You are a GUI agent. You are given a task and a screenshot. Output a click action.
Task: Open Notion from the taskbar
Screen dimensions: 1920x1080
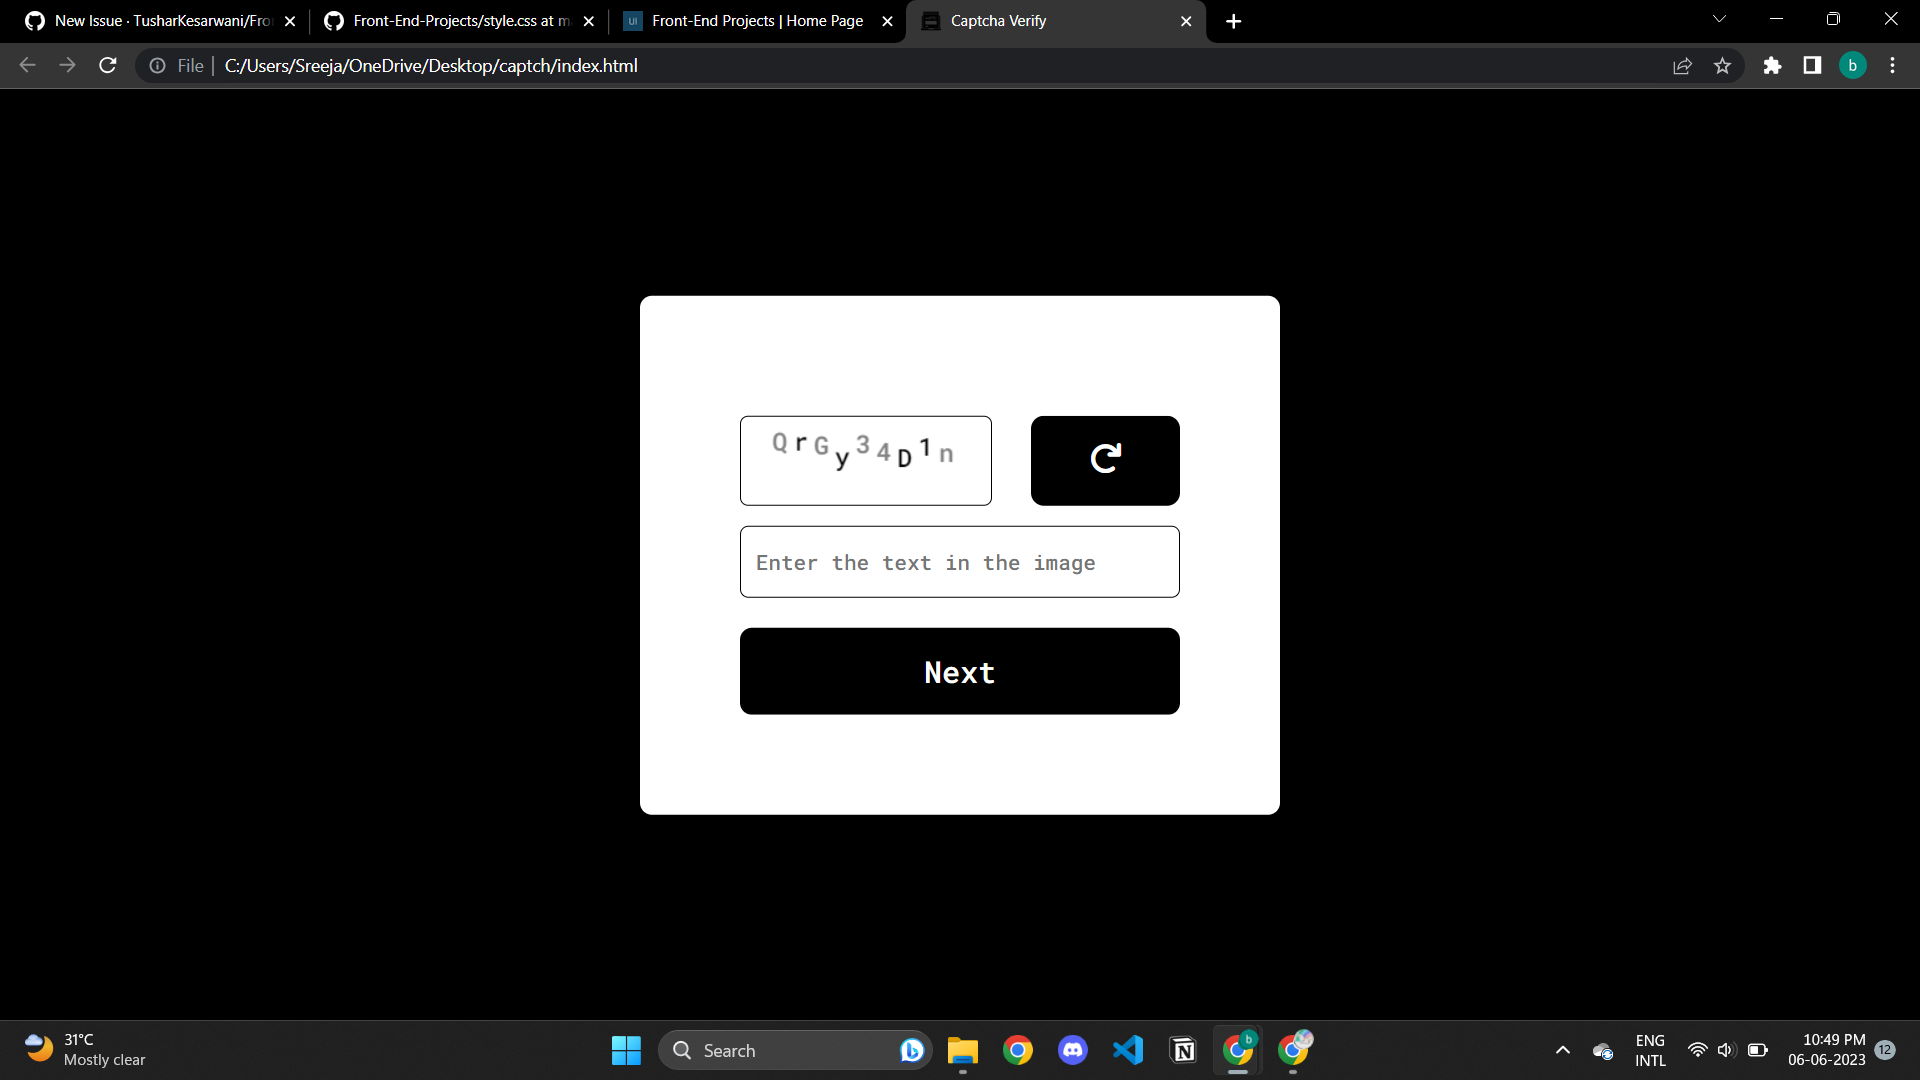pyautogui.click(x=1182, y=1050)
